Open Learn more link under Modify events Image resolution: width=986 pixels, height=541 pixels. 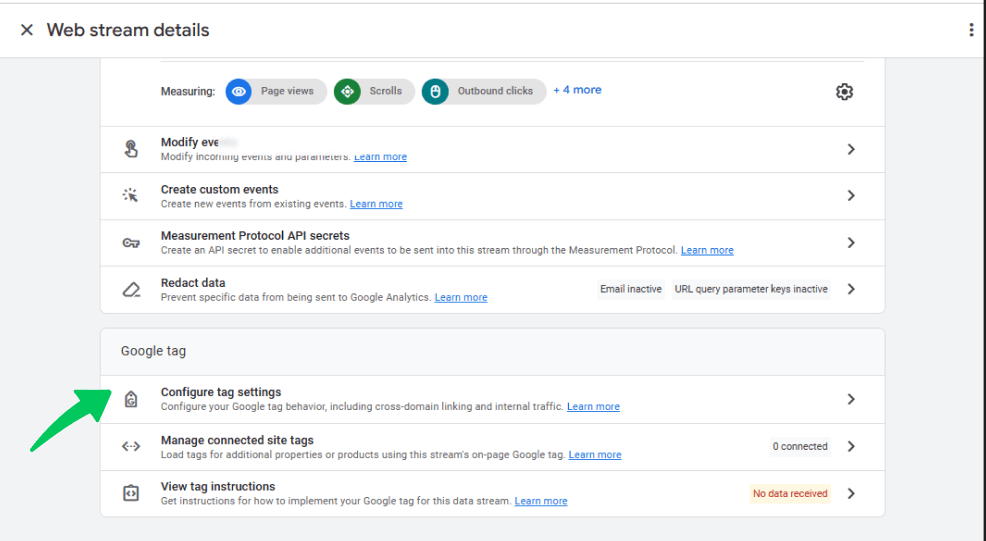[380, 157]
